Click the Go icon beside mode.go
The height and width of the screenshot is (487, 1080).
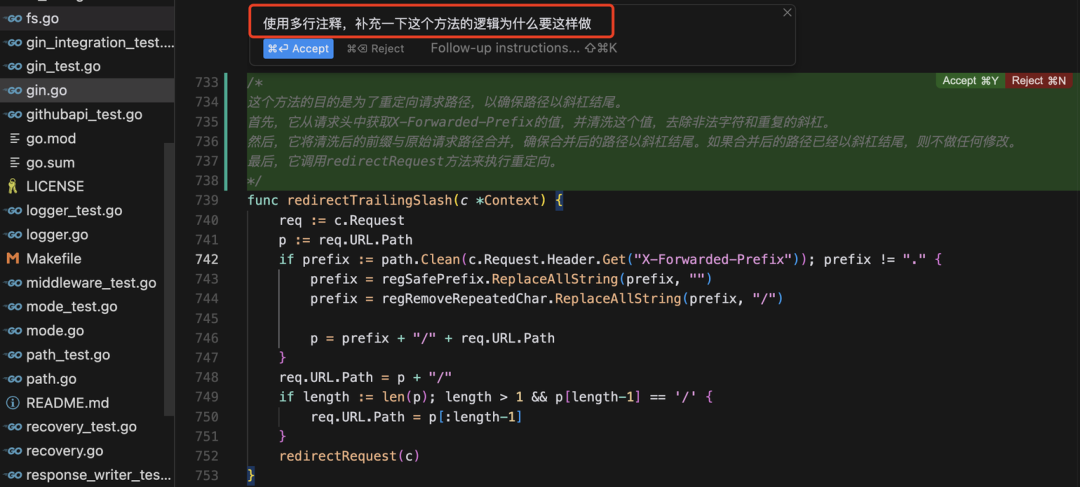point(12,331)
